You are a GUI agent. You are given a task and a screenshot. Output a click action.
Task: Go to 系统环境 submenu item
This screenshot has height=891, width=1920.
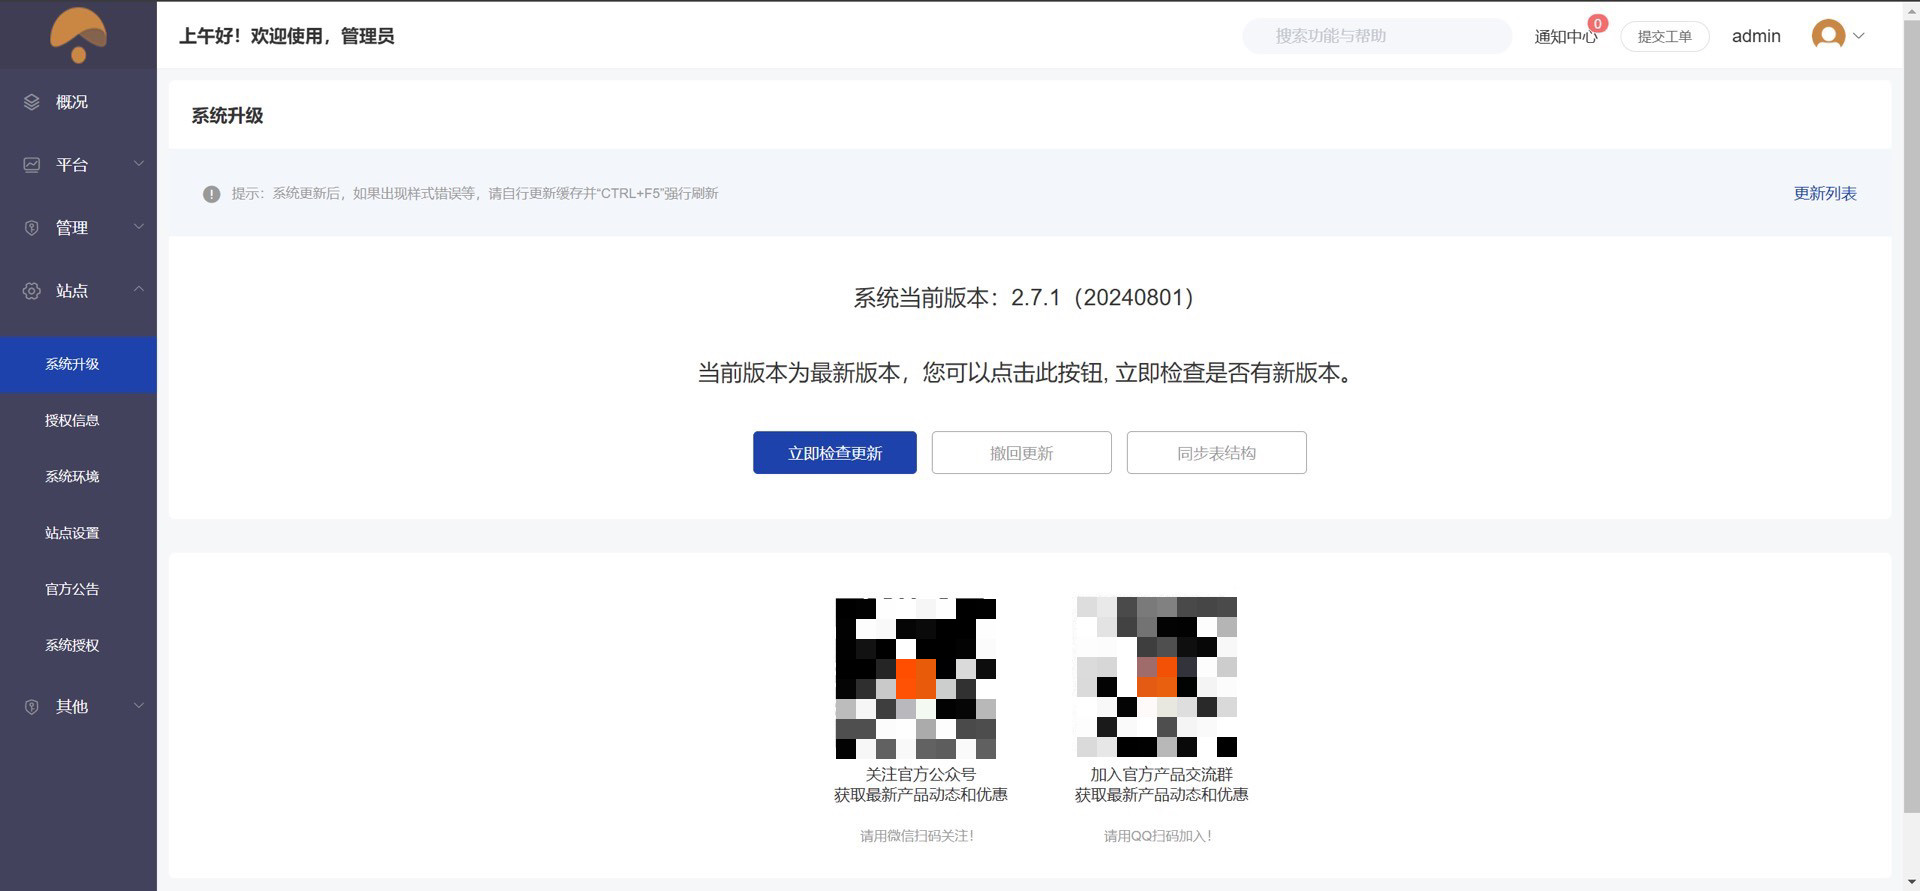[x=78, y=476]
